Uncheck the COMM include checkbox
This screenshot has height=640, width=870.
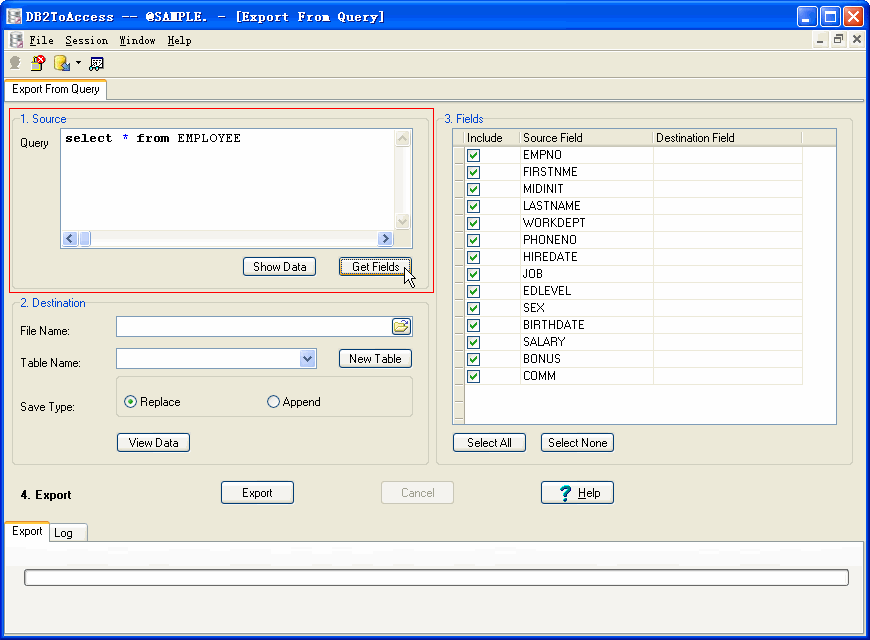(x=473, y=376)
